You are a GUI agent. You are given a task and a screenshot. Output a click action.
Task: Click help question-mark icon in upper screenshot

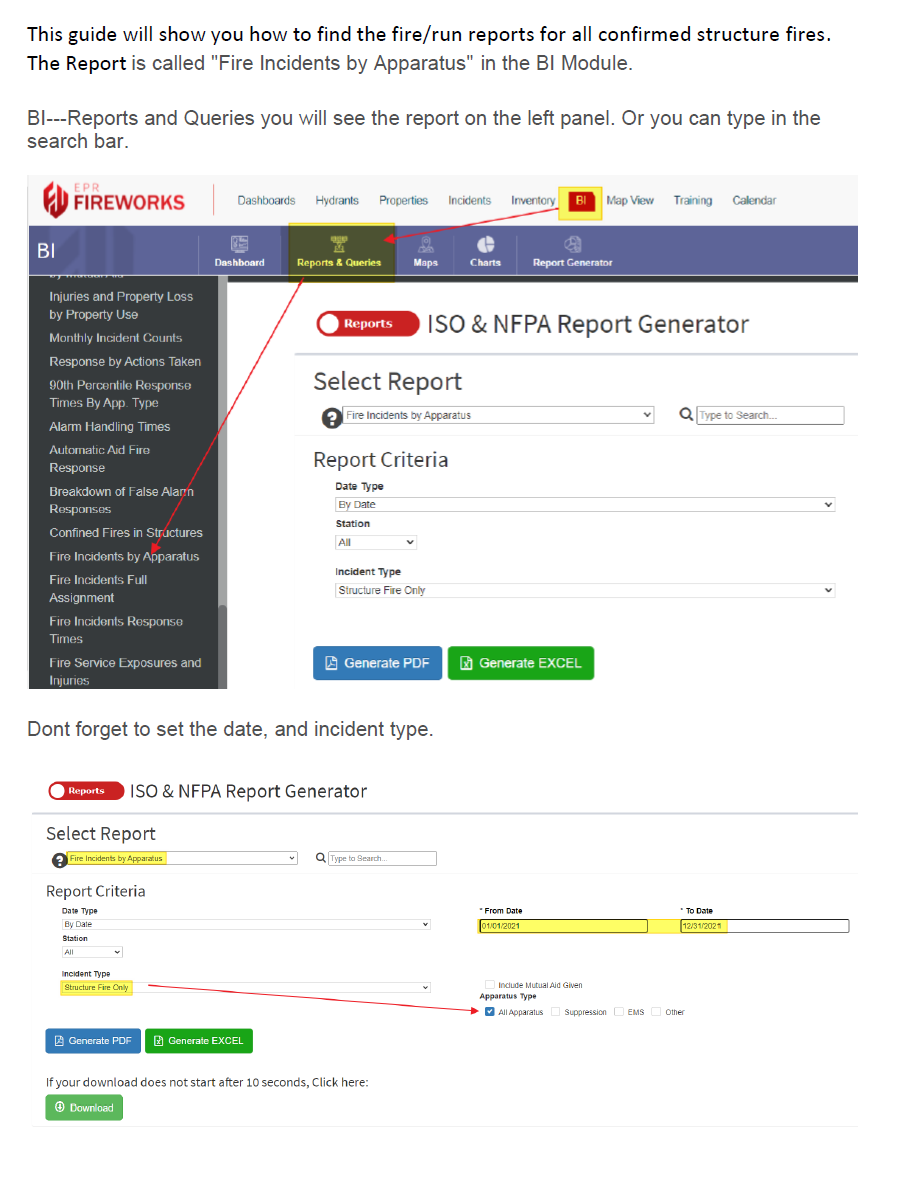[331, 418]
